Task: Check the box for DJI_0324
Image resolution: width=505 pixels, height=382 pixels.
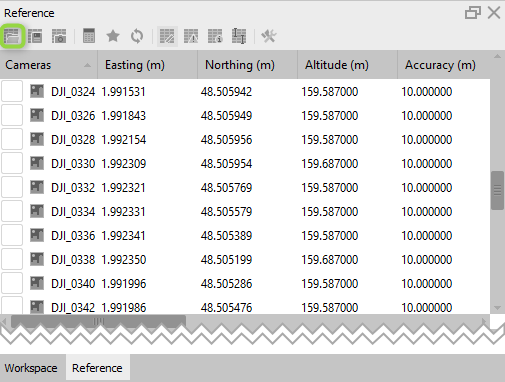Action: click(x=12, y=91)
